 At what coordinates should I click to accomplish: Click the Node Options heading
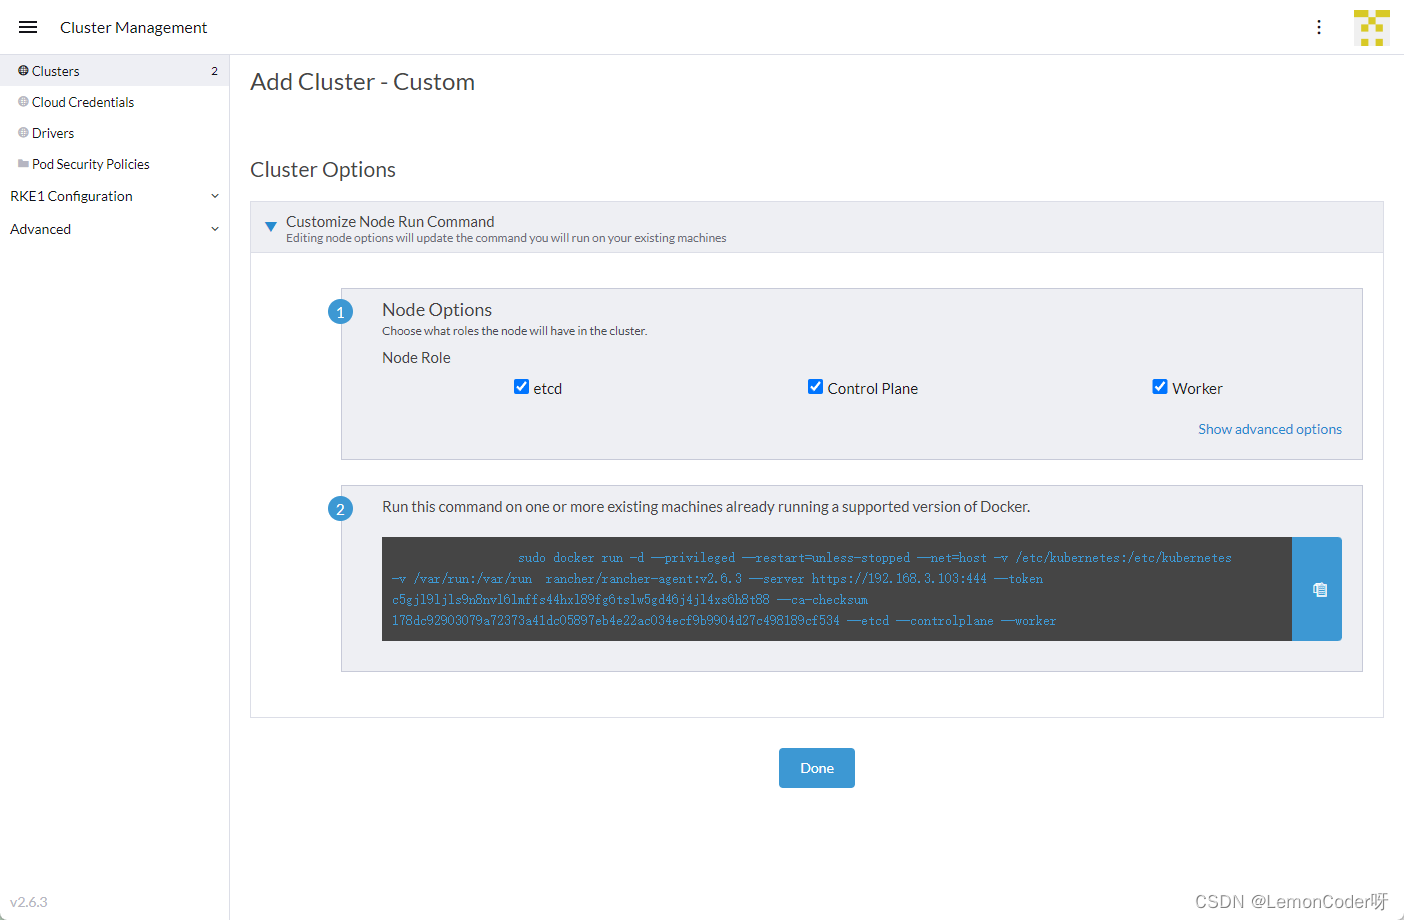coord(437,310)
